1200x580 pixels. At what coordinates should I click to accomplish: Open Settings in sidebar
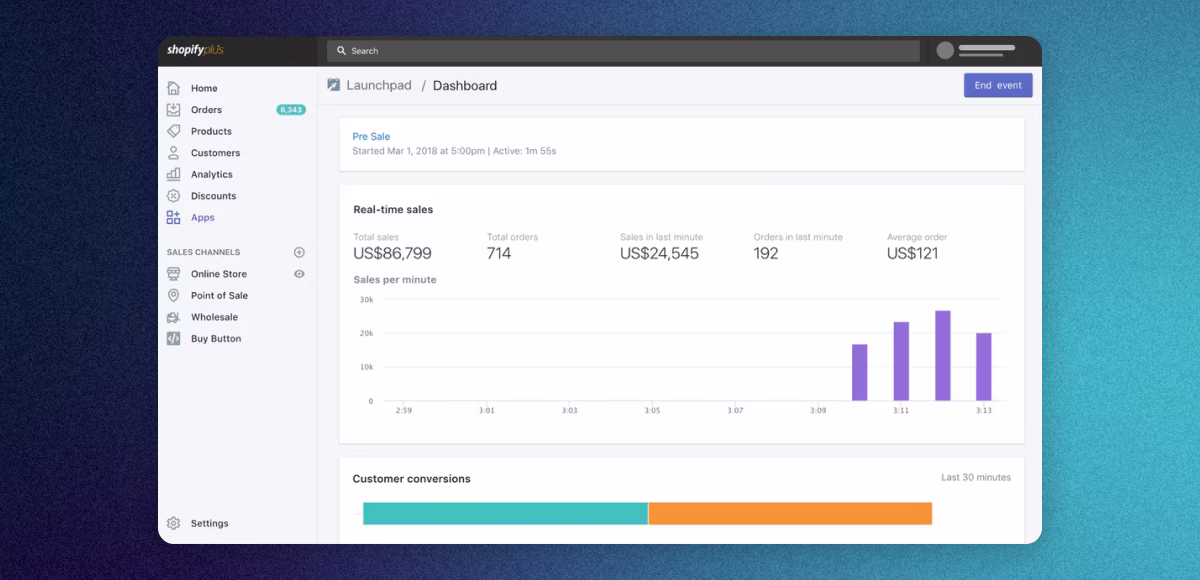[210, 523]
